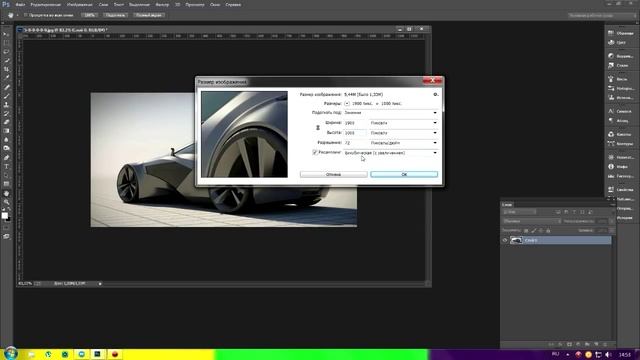Open the layer blend mode dropdown

pos(532,221)
